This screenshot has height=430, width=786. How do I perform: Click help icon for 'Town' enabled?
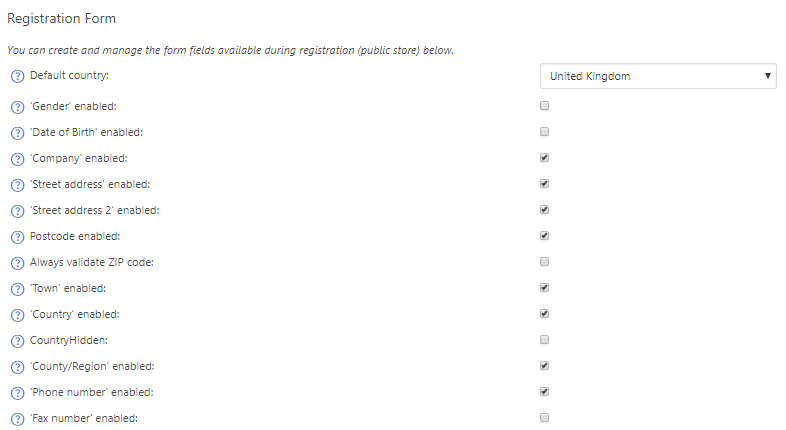(x=18, y=289)
